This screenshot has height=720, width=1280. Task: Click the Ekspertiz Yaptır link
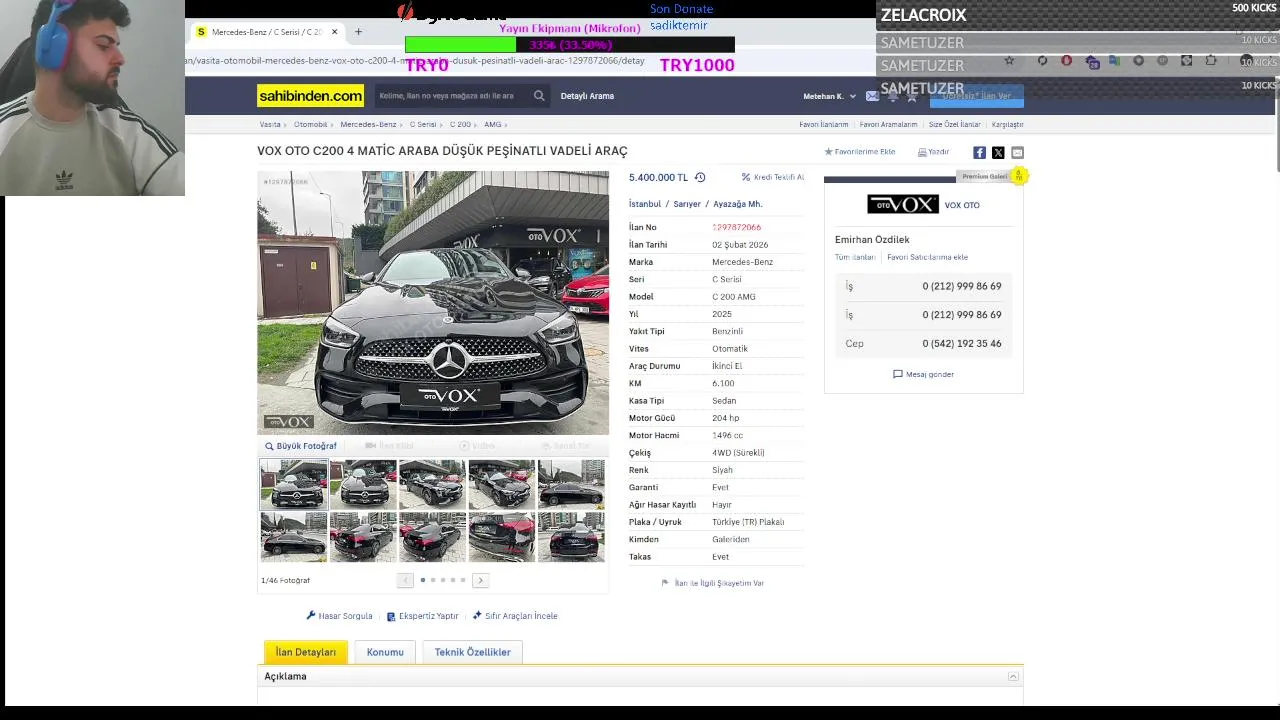click(x=422, y=616)
